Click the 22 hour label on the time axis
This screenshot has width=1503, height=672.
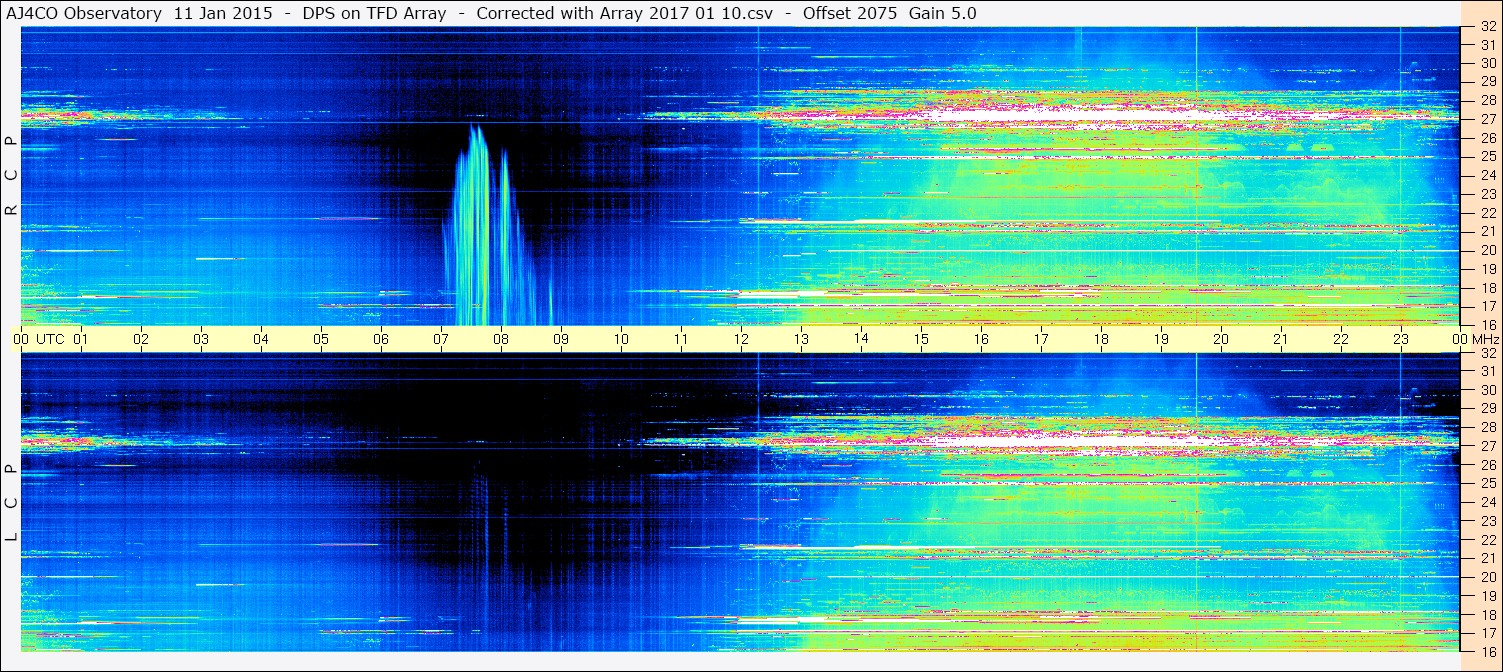click(x=1341, y=339)
